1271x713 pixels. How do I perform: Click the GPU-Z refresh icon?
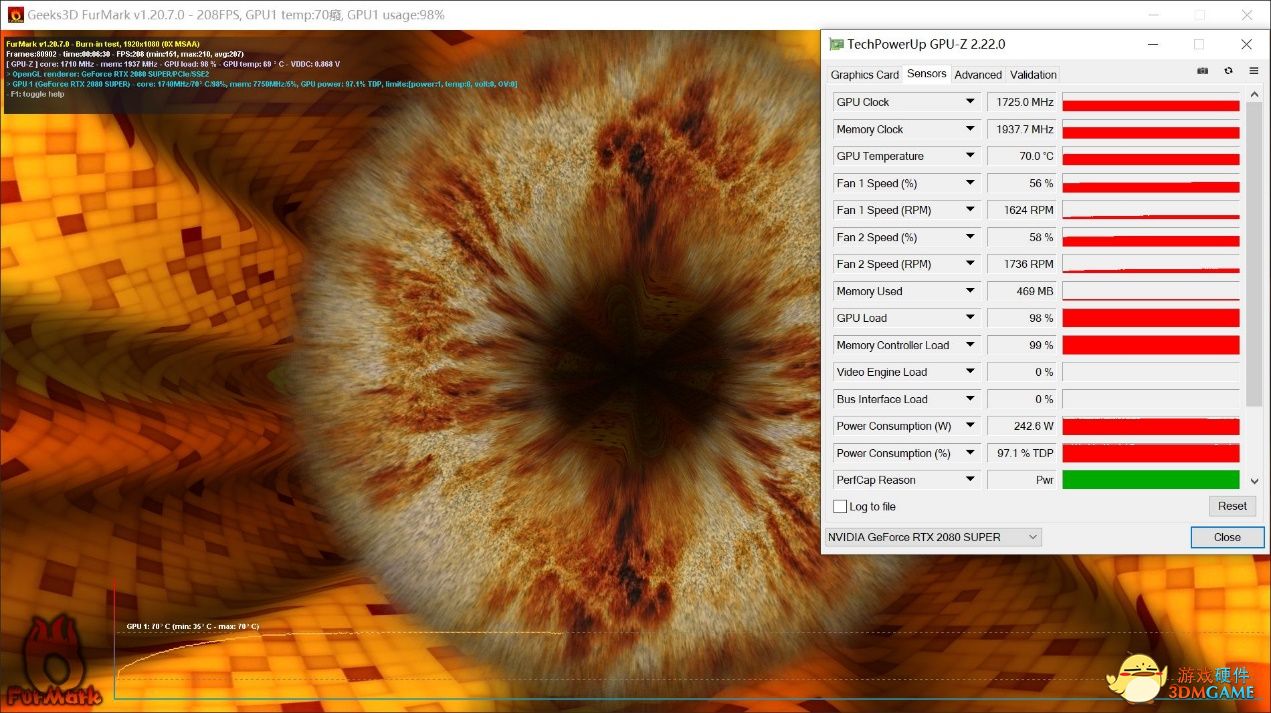pyautogui.click(x=1228, y=71)
